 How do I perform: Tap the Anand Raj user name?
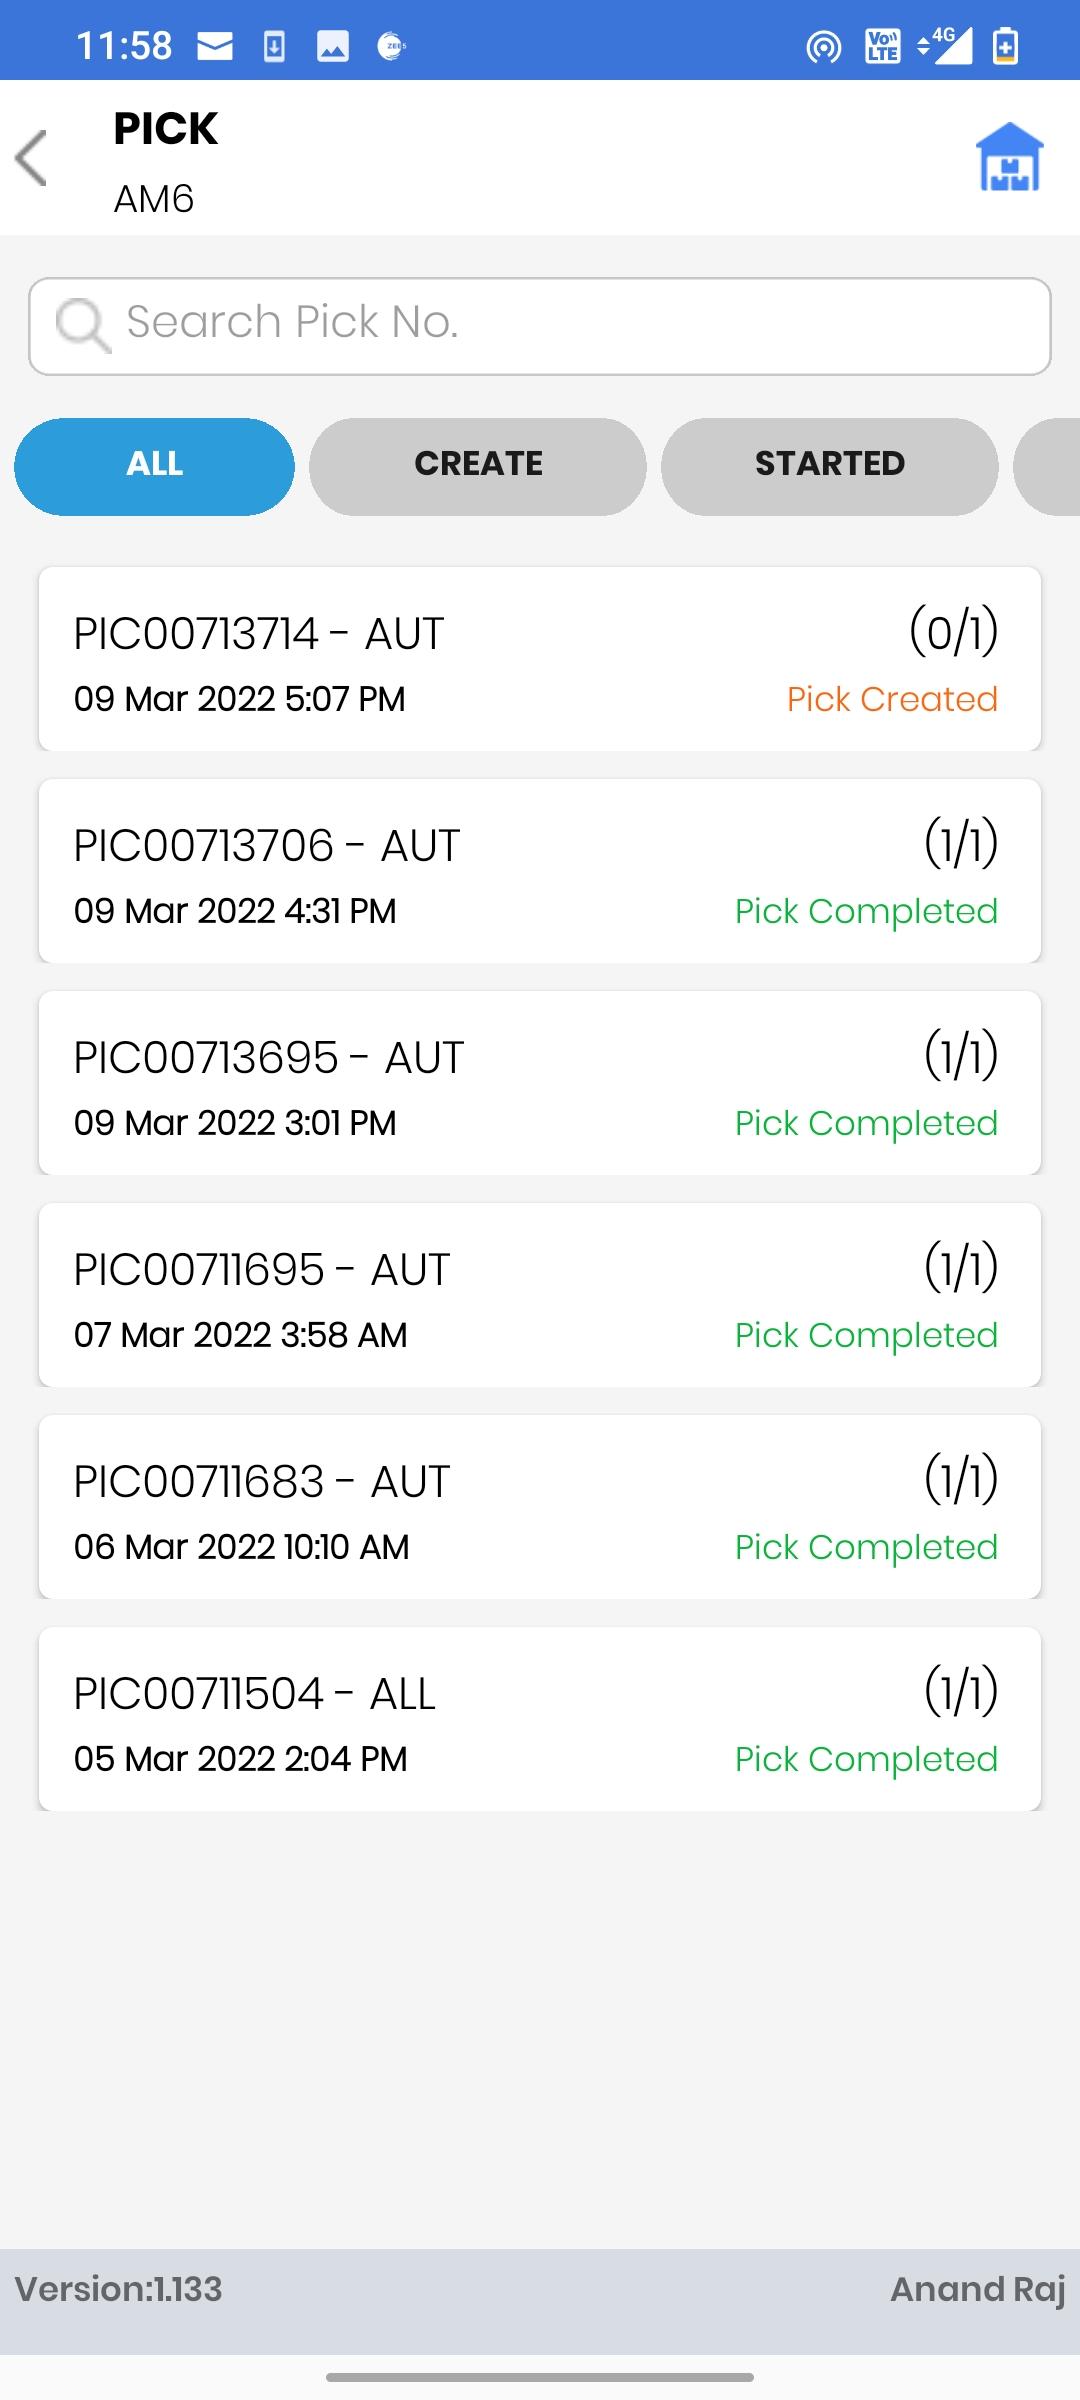coord(977,2289)
